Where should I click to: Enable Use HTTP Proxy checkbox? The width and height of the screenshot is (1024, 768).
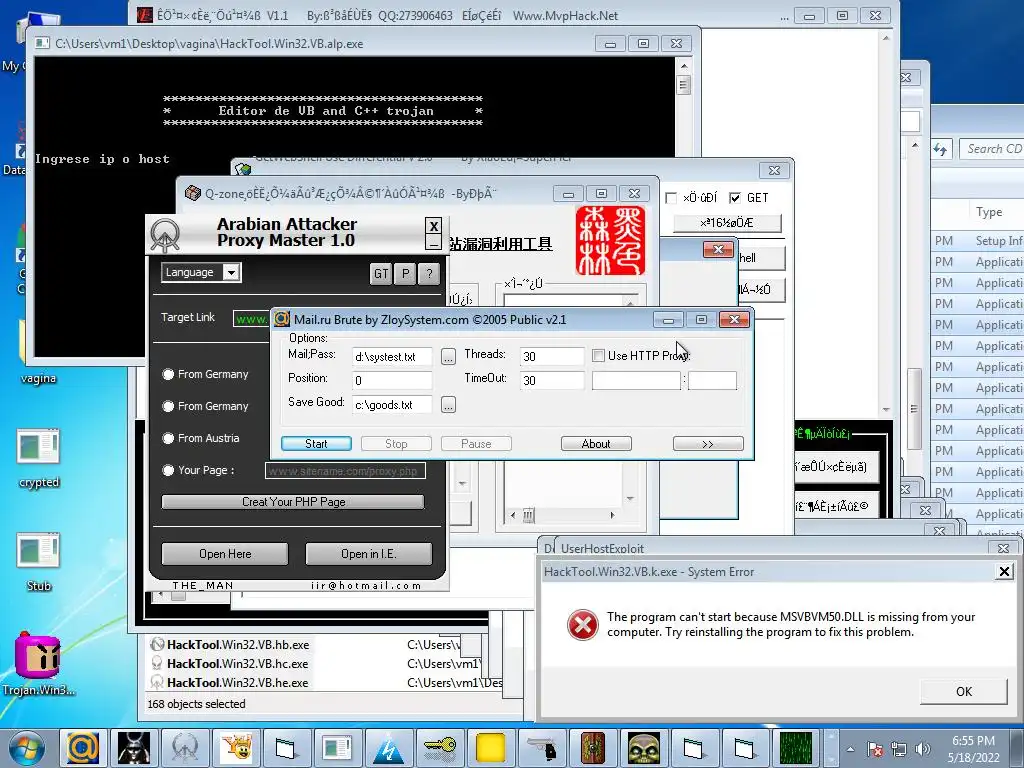598,355
